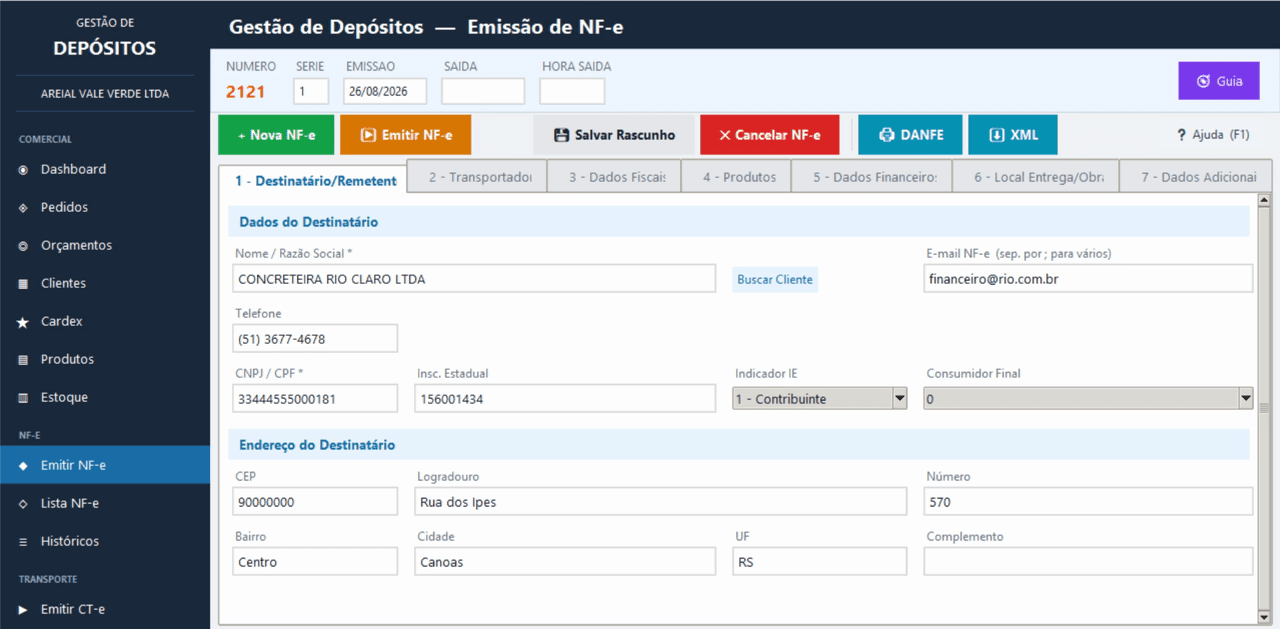
Task: Click the Nome / Razão Social field
Action: click(474, 279)
